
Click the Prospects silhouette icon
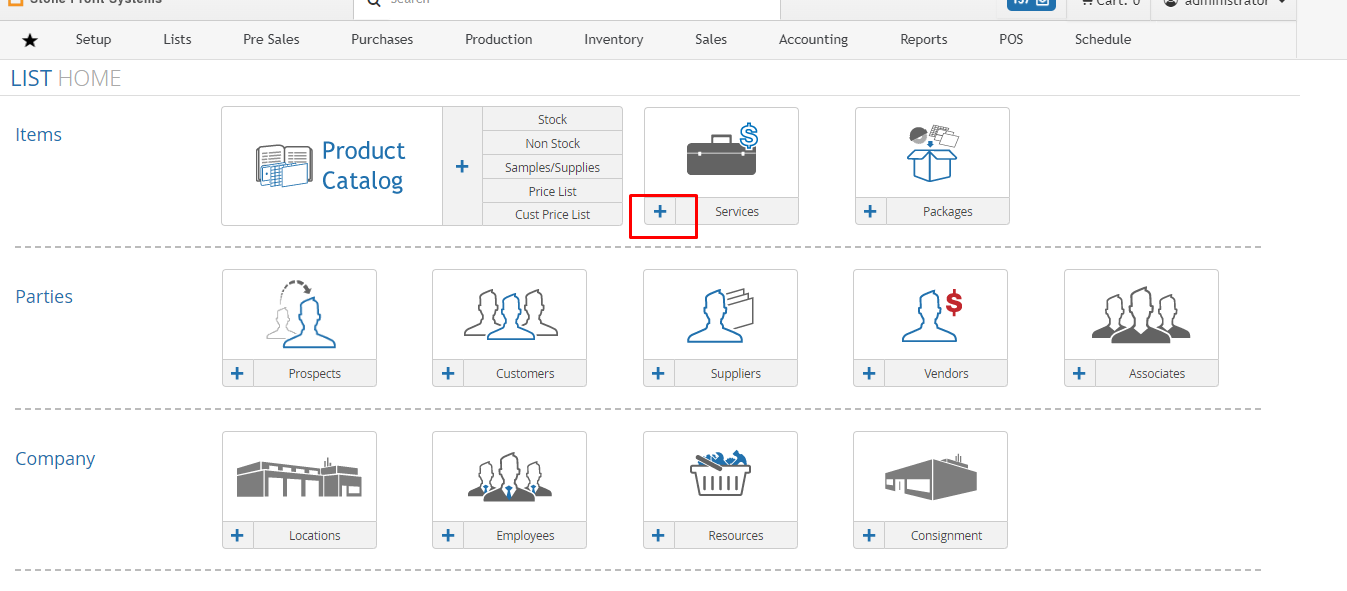(x=301, y=314)
